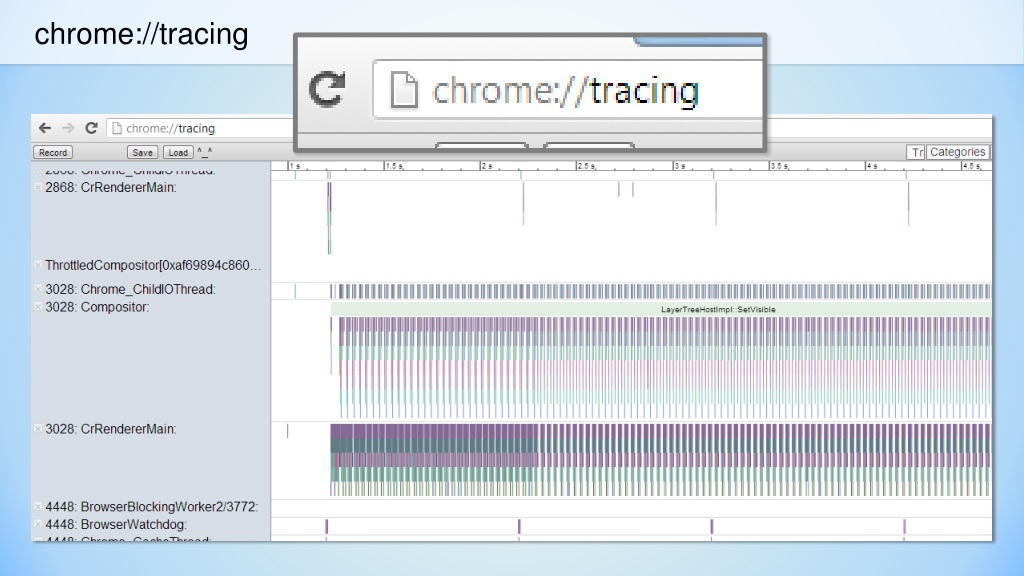Viewport: 1024px width, 576px height.
Task: Select BrowserWatchdog slice near 2.2 s
Action: [x=519, y=526]
